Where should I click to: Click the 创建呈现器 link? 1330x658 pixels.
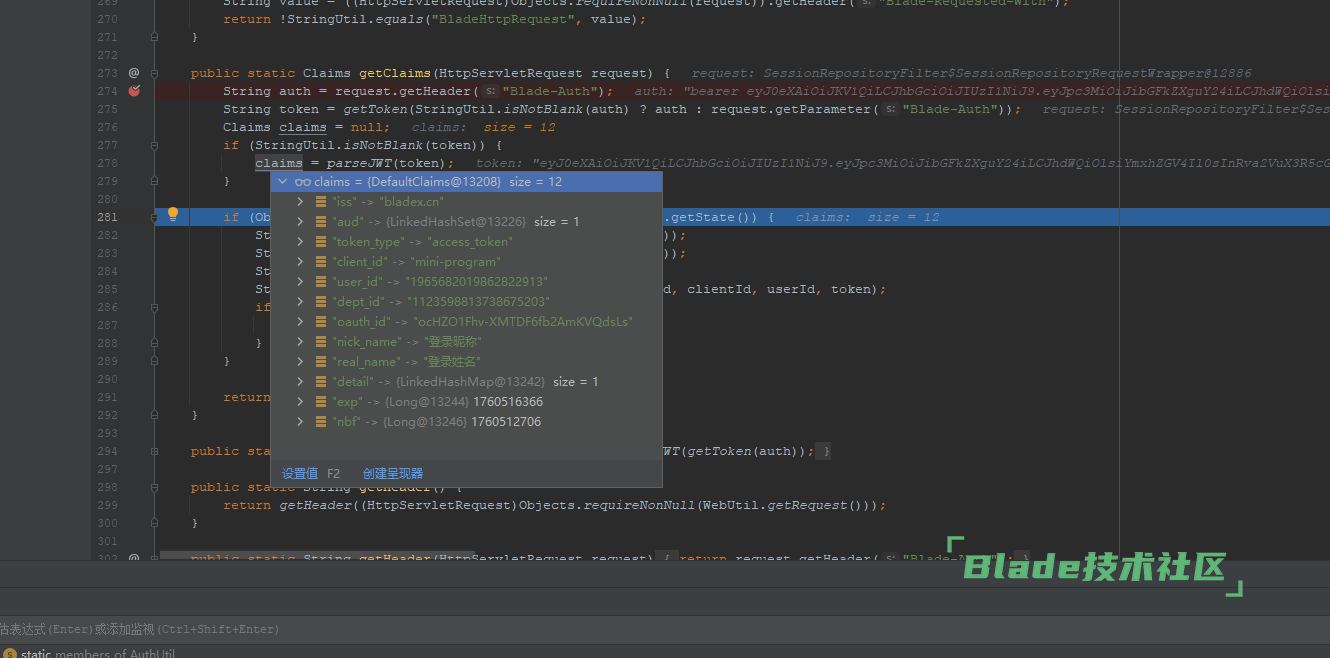pyautogui.click(x=393, y=474)
